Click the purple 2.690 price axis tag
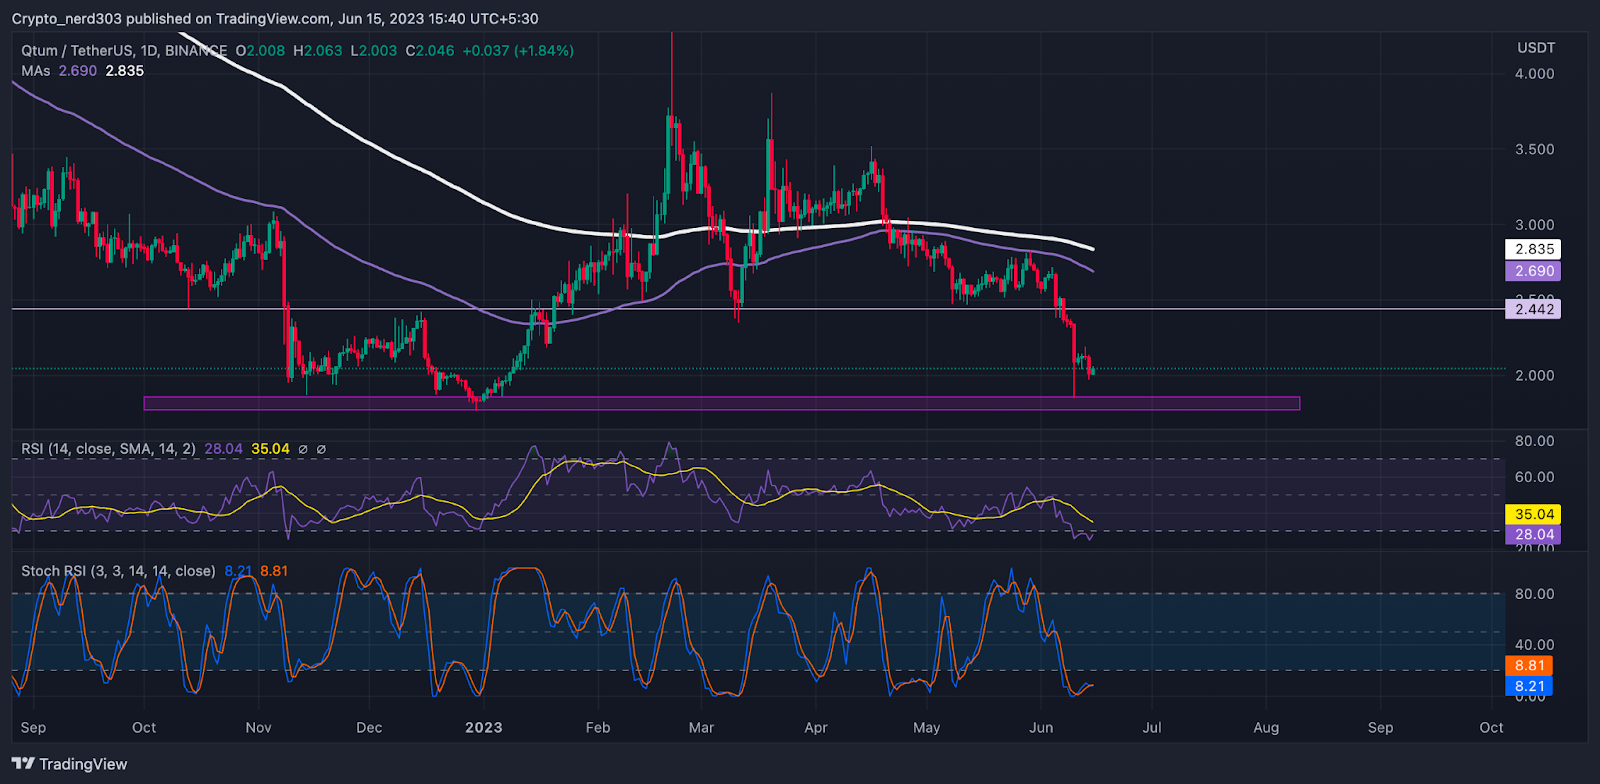Screen dimensions: 1600x784 (1533, 271)
